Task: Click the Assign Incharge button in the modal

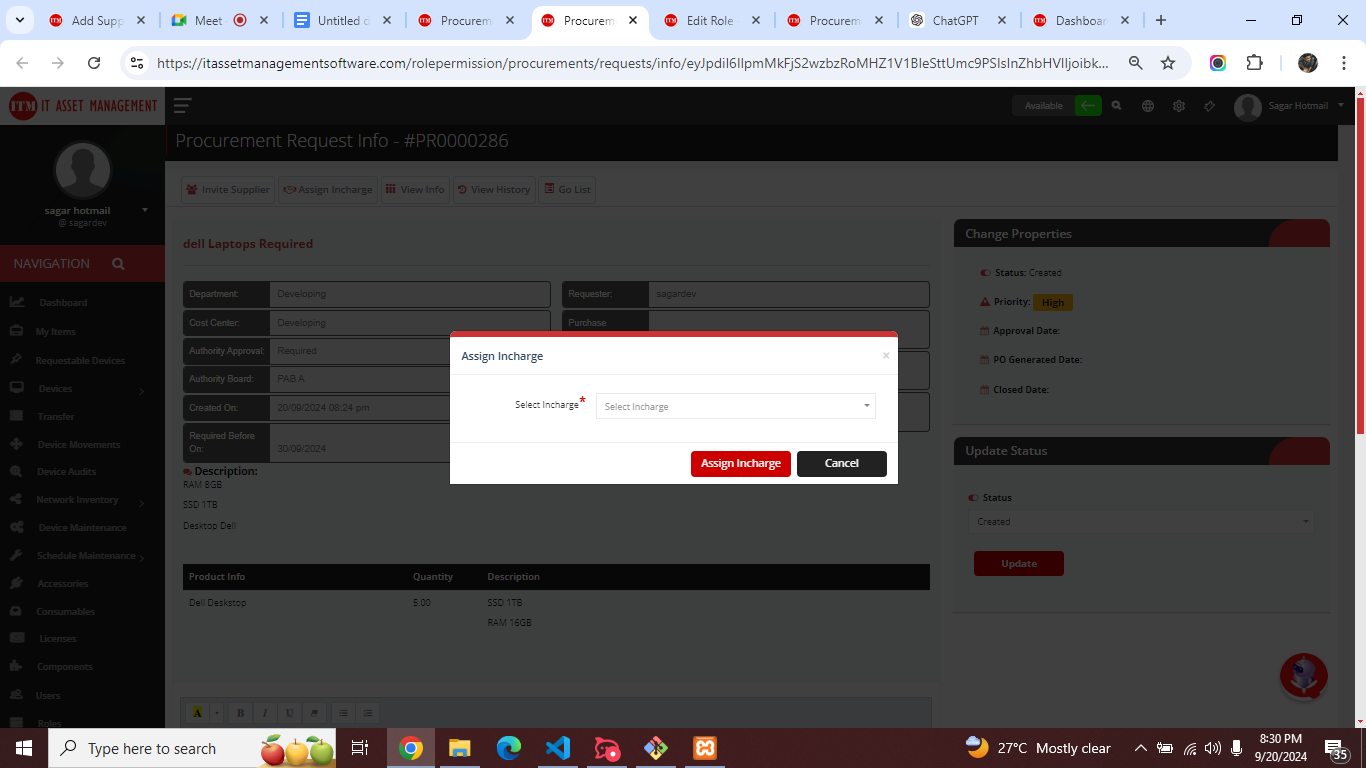Action: [x=740, y=463]
